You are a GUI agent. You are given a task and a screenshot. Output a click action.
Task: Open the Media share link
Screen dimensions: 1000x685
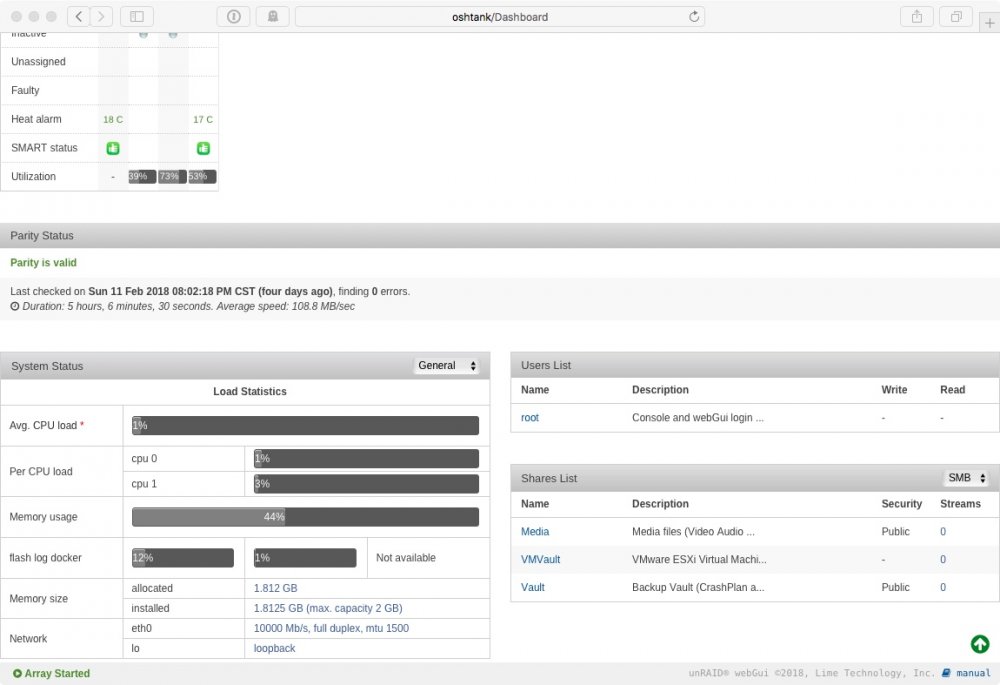coord(535,531)
